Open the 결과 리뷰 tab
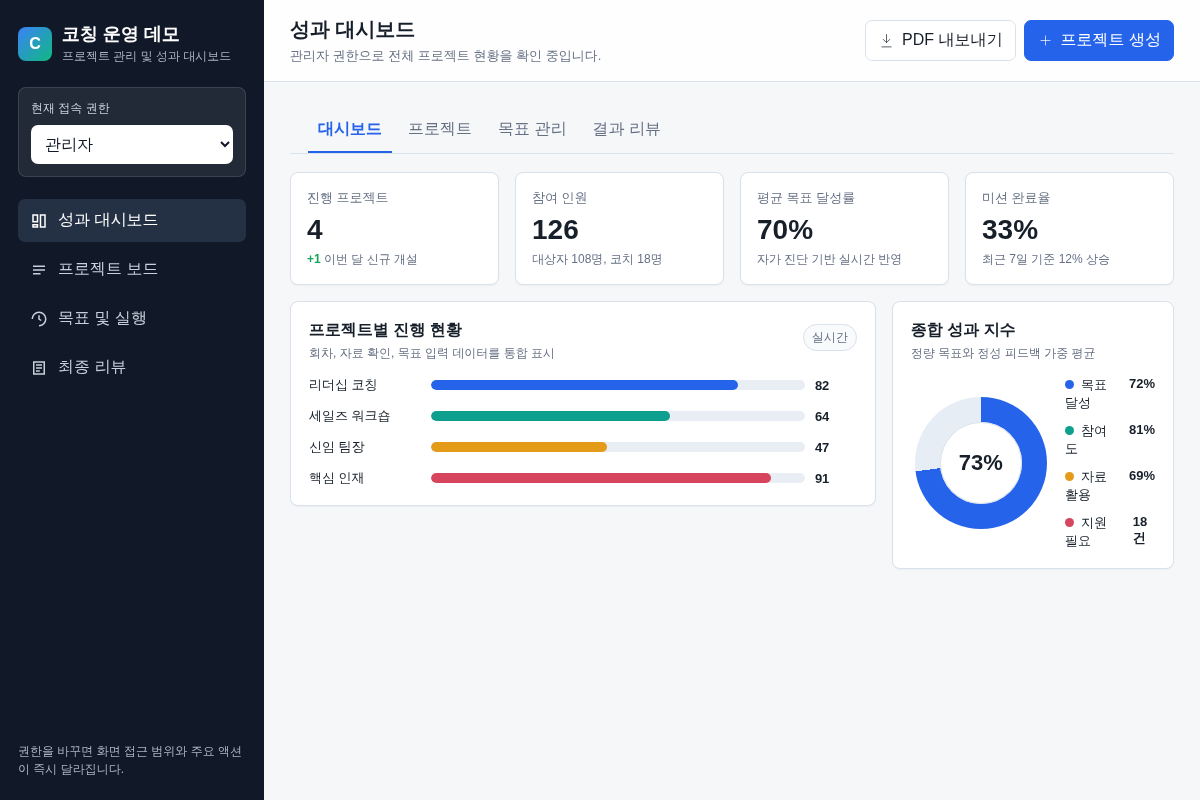The height and width of the screenshot is (800, 1200). (626, 129)
